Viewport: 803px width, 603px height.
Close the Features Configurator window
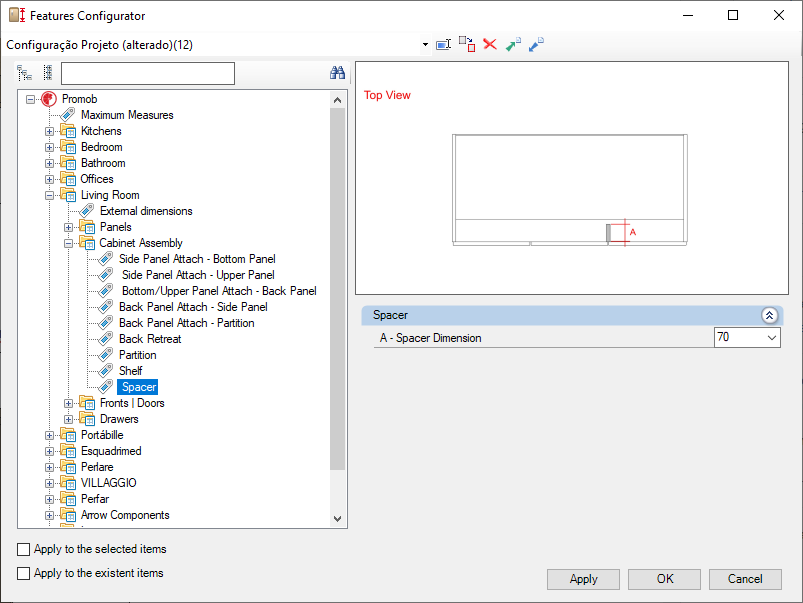pyautogui.click(x=778, y=15)
